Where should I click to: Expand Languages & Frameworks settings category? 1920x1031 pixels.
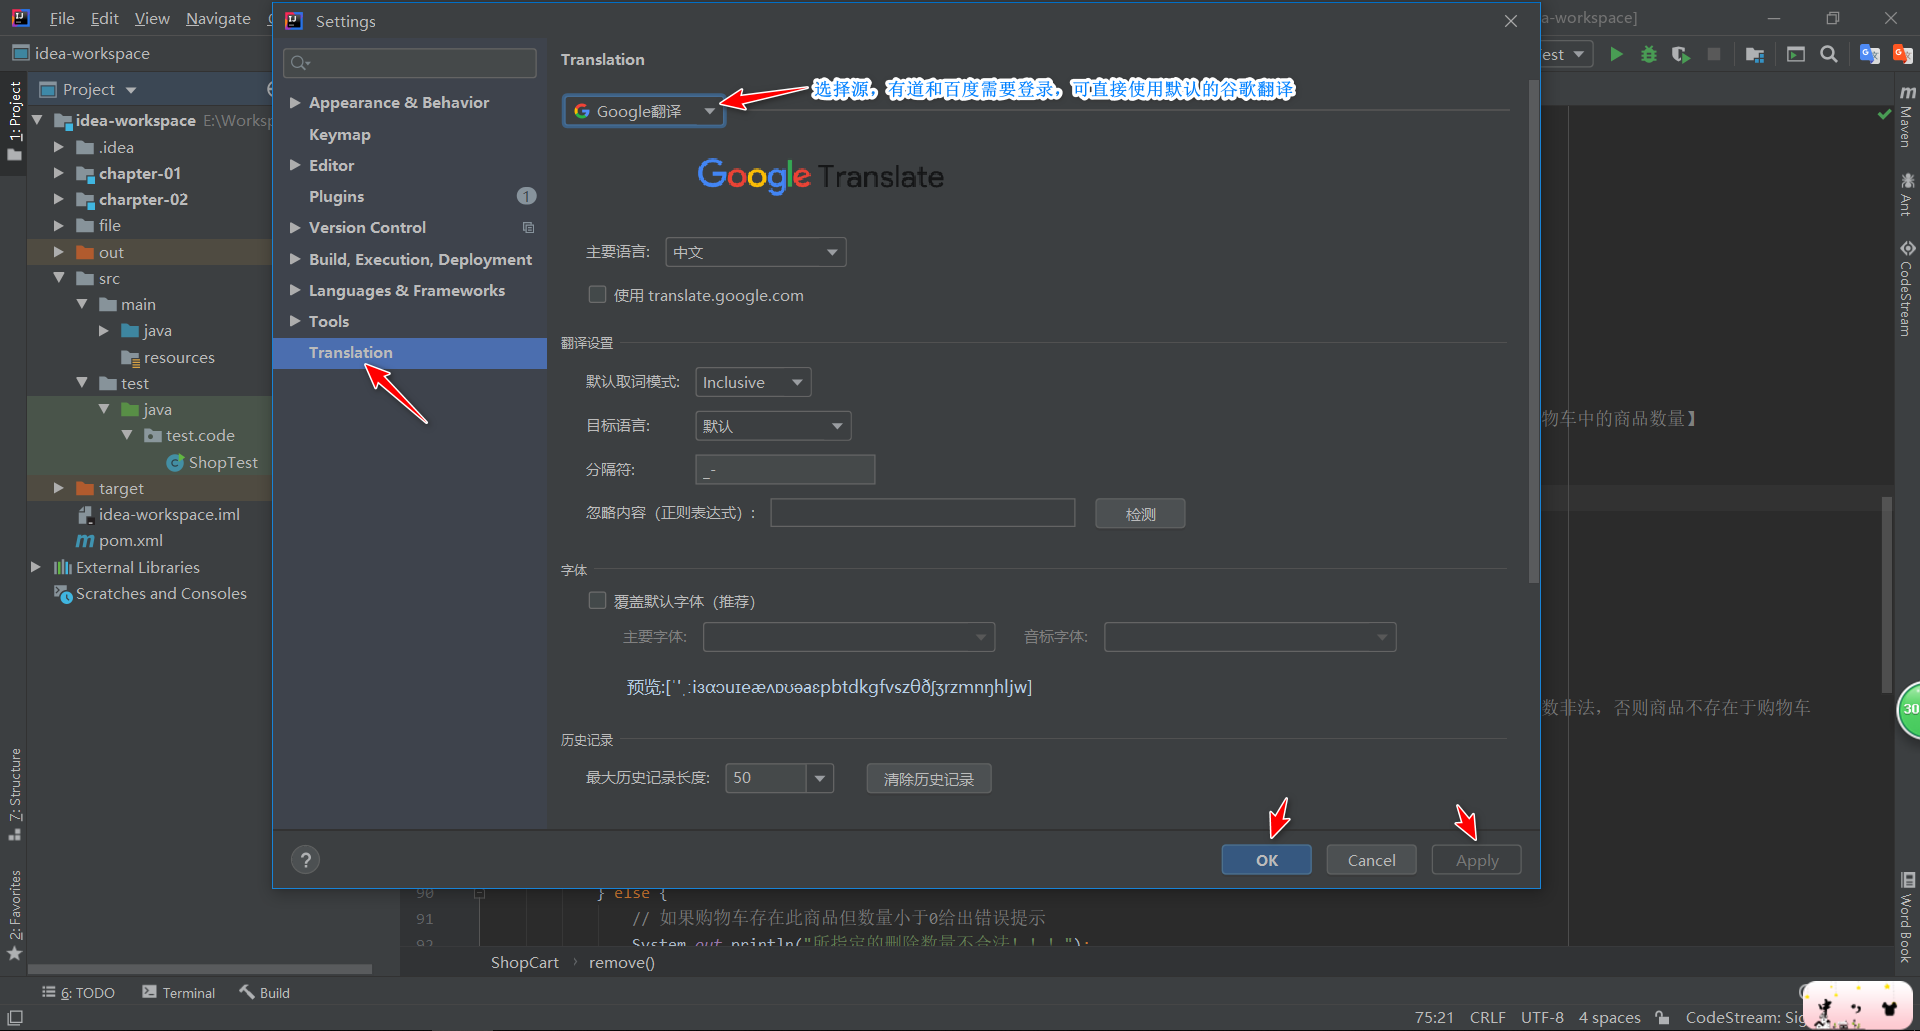click(x=295, y=290)
